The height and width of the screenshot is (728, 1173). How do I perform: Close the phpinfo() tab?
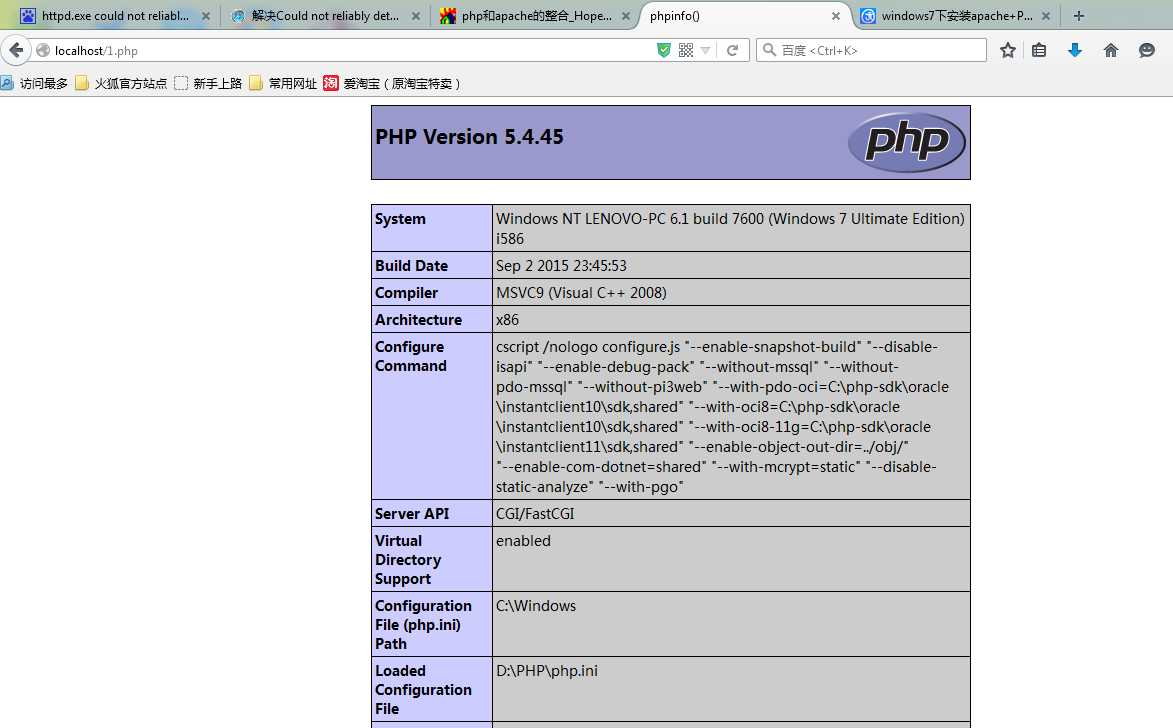(x=836, y=16)
